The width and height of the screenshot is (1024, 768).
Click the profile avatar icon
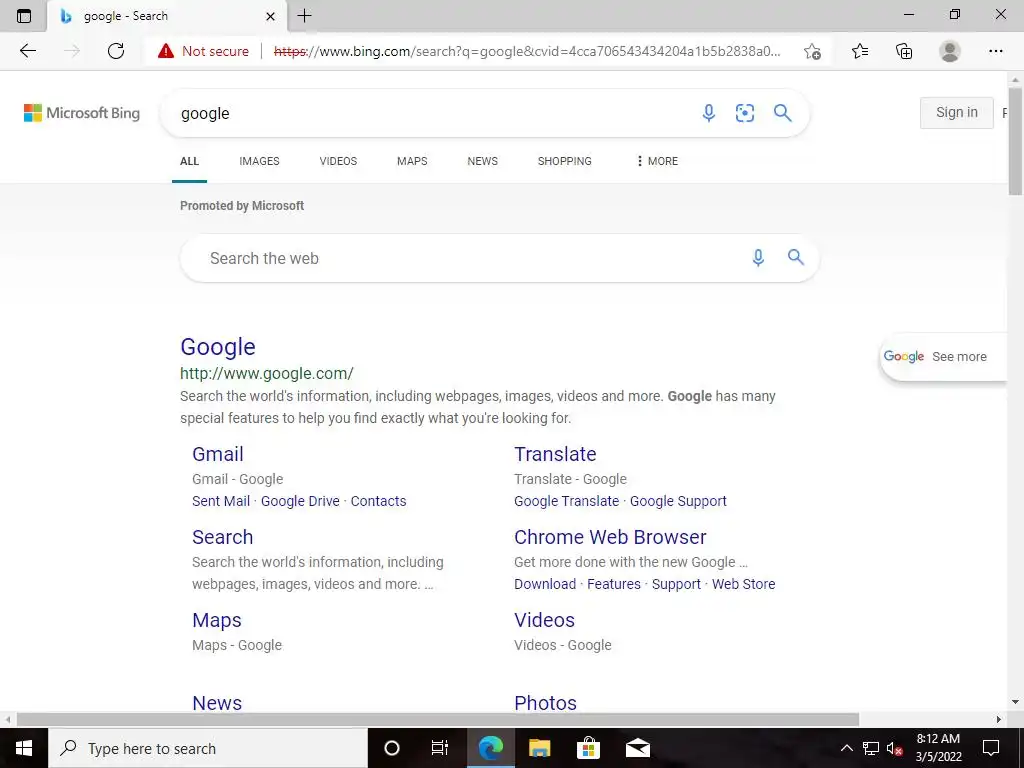(950, 51)
